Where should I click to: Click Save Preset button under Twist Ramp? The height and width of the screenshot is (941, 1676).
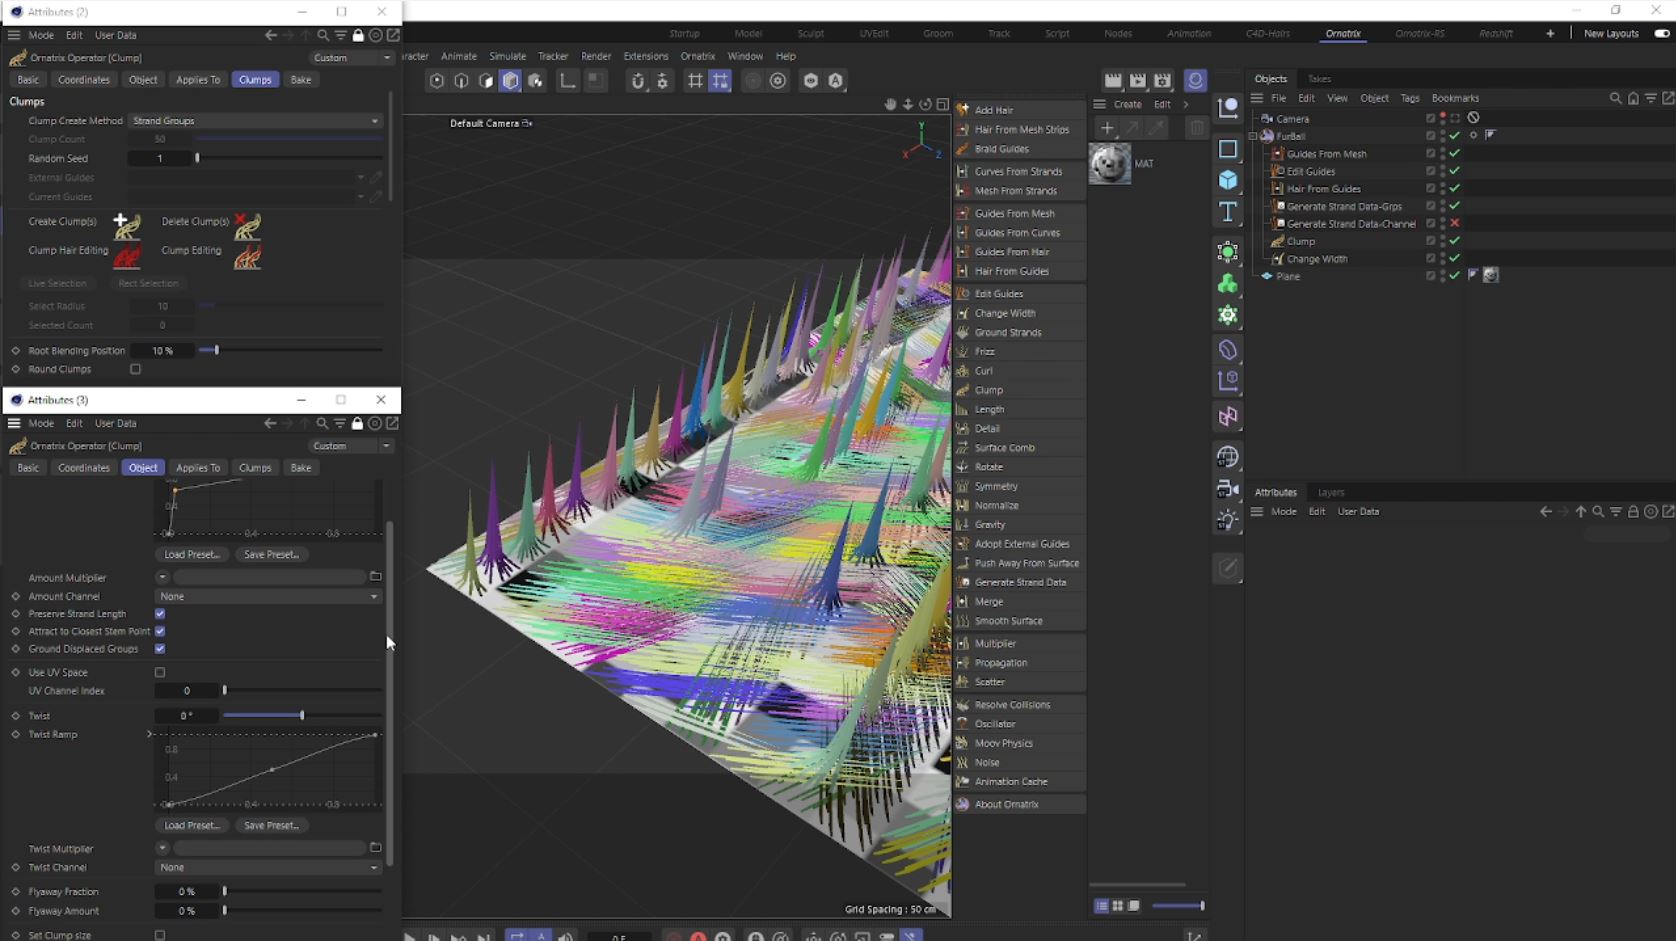point(271,826)
